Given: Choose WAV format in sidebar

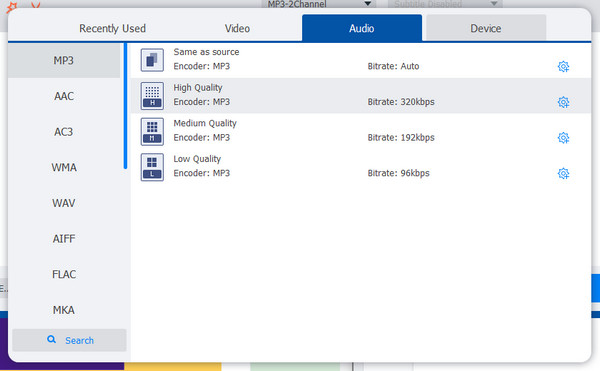Looking at the screenshot, I should [64, 203].
